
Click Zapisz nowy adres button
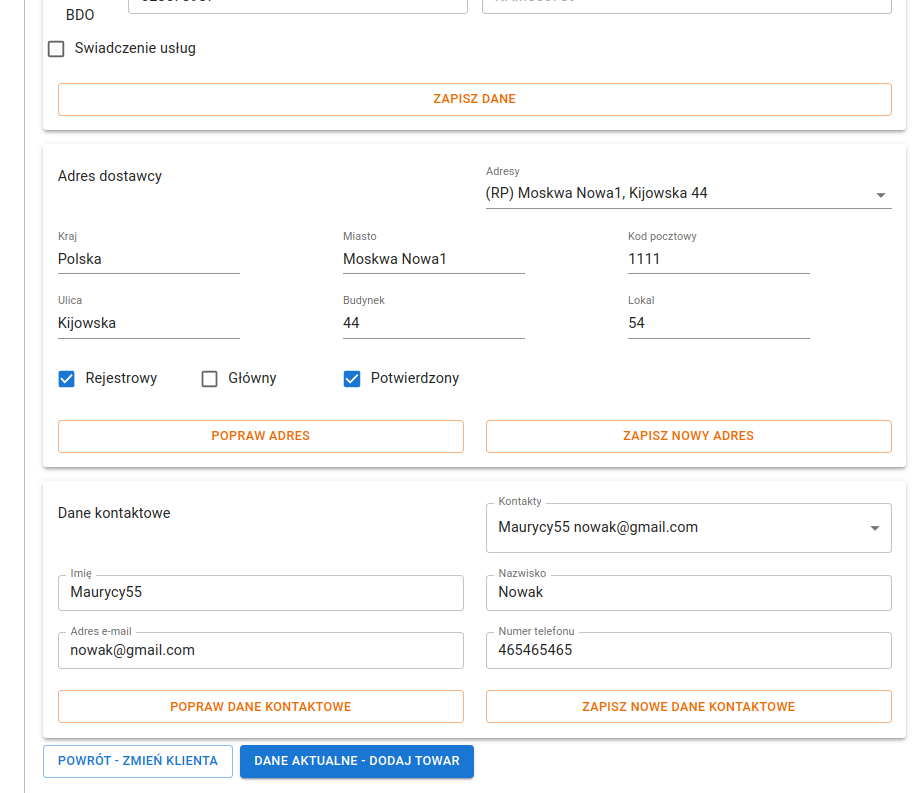tap(688, 436)
